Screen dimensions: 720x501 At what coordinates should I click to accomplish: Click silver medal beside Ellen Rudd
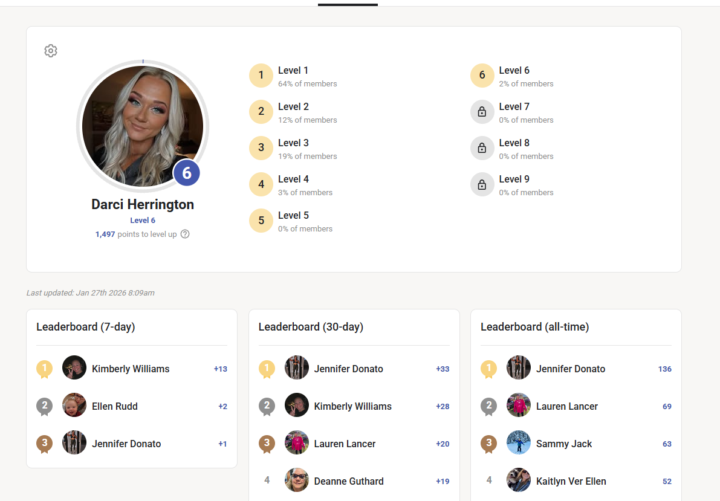click(x=45, y=407)
